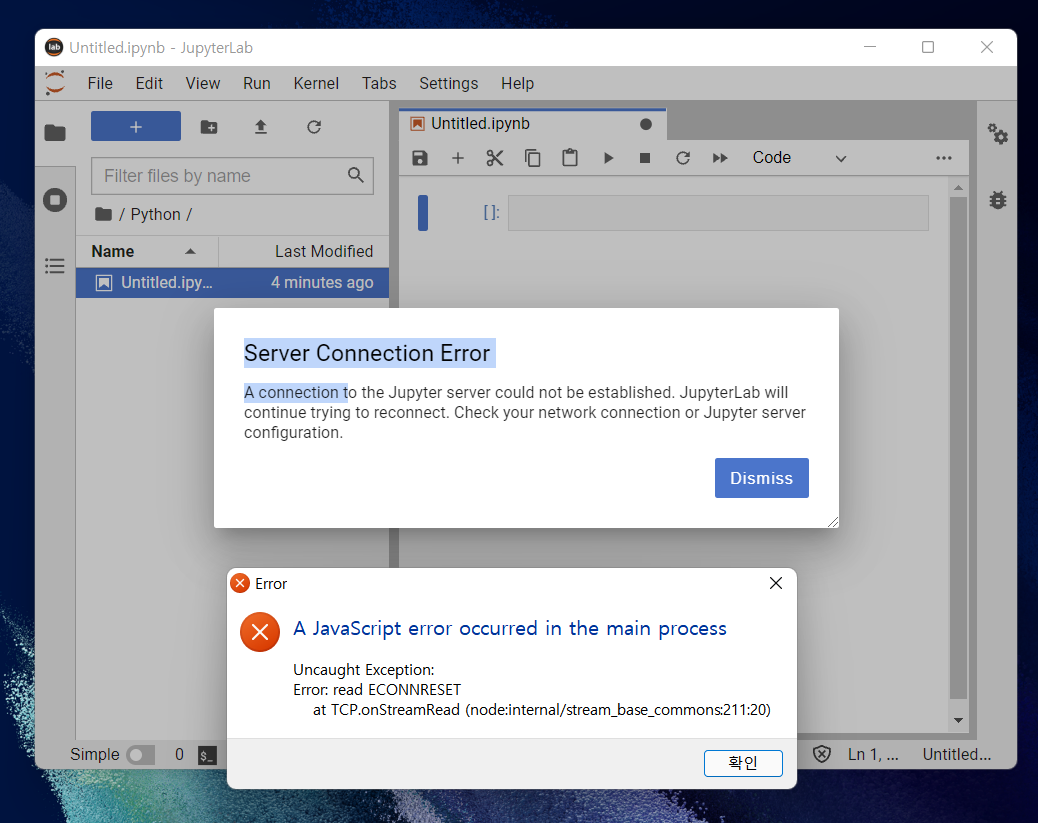This screenshot has width=1038, height=823.
Task: Click the Untitled... label in status bar
Action: point(957,754)
